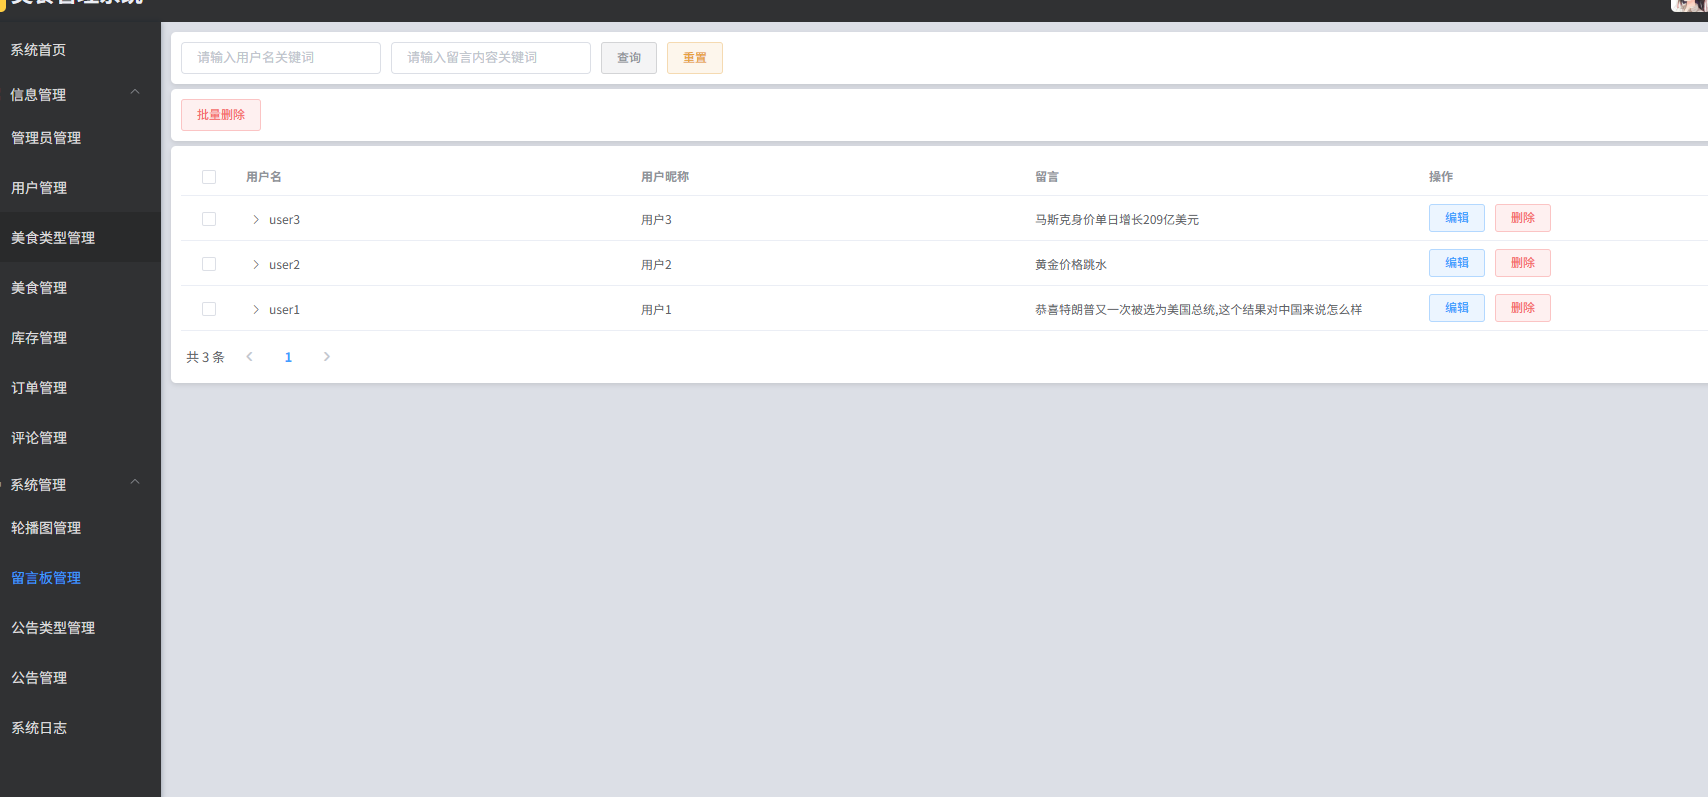Check the user1 row checkbox
Screen dimensions: 1708x797
pyautogui.click(x=209, y=309)
